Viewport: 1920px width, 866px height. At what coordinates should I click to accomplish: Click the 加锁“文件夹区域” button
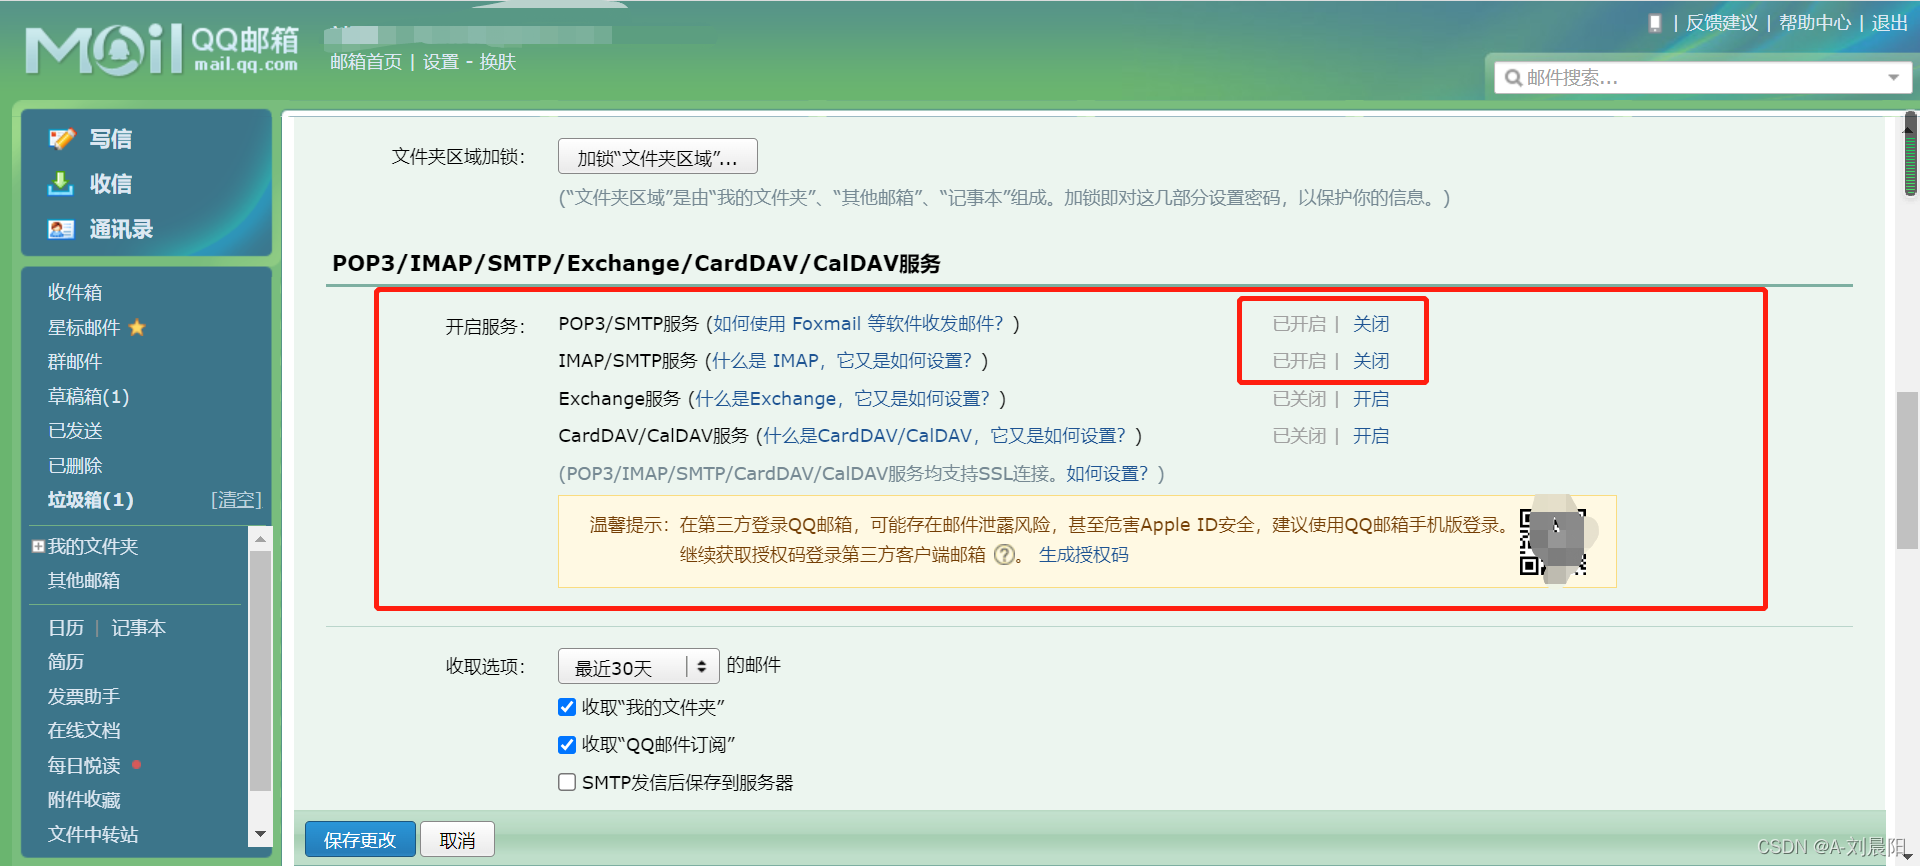[x=657, y=157]
